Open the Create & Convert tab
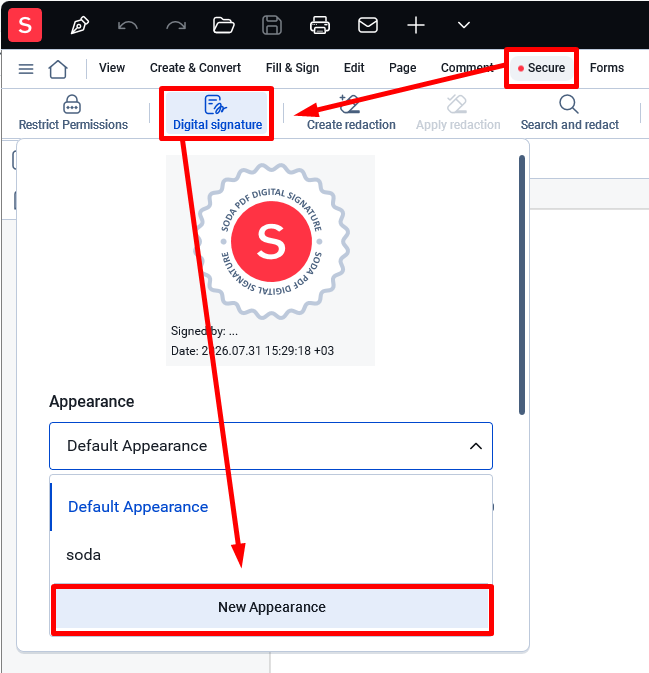The height and width of the screenshot is (673, 649). point(195,68)
